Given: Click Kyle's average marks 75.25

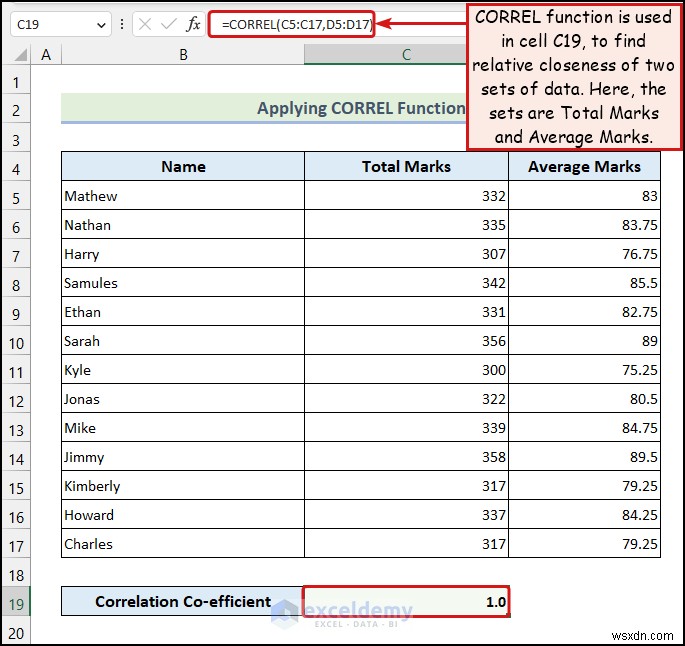Looking at the screenshot, I should [585, 370].
